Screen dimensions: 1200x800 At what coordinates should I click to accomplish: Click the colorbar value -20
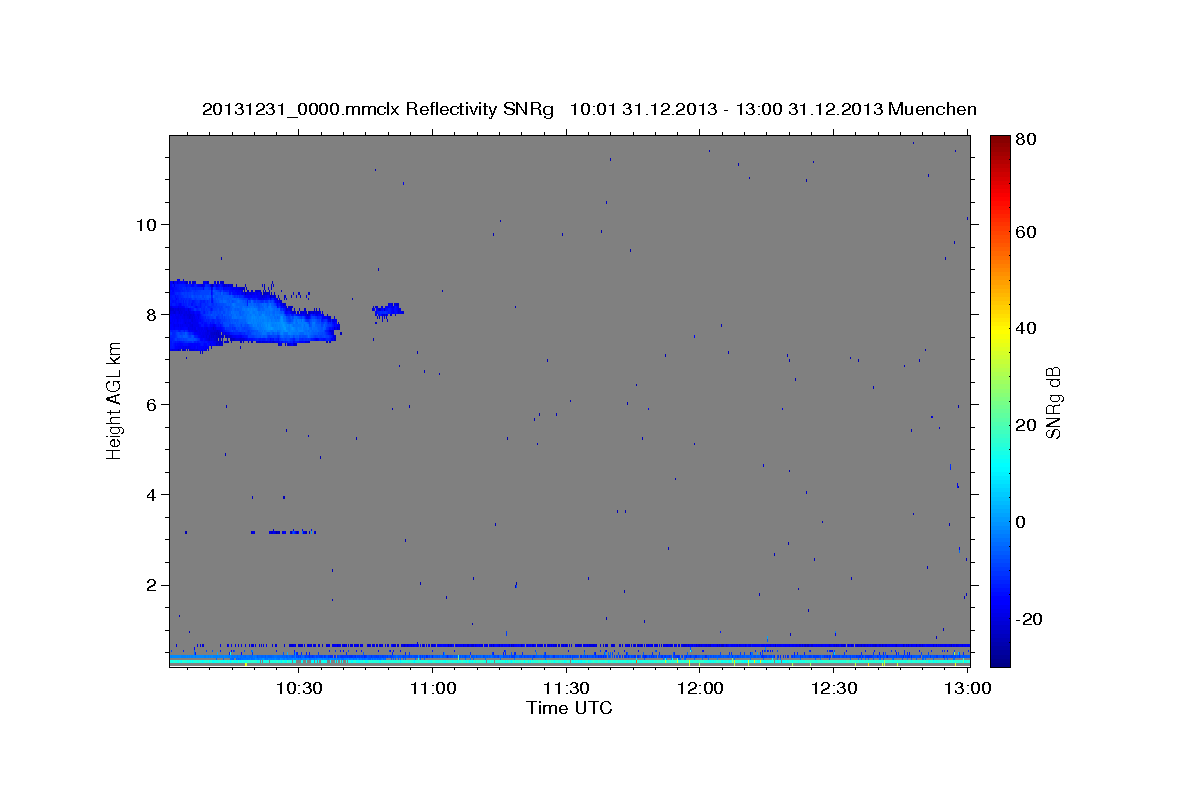click(x=1028, y=619)
